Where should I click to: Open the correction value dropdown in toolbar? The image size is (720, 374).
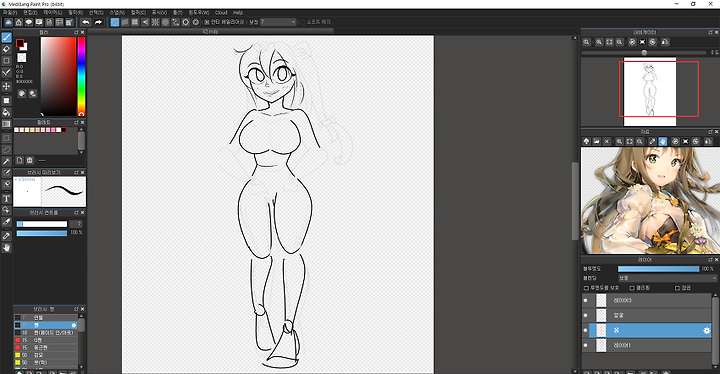pos(278,22)
